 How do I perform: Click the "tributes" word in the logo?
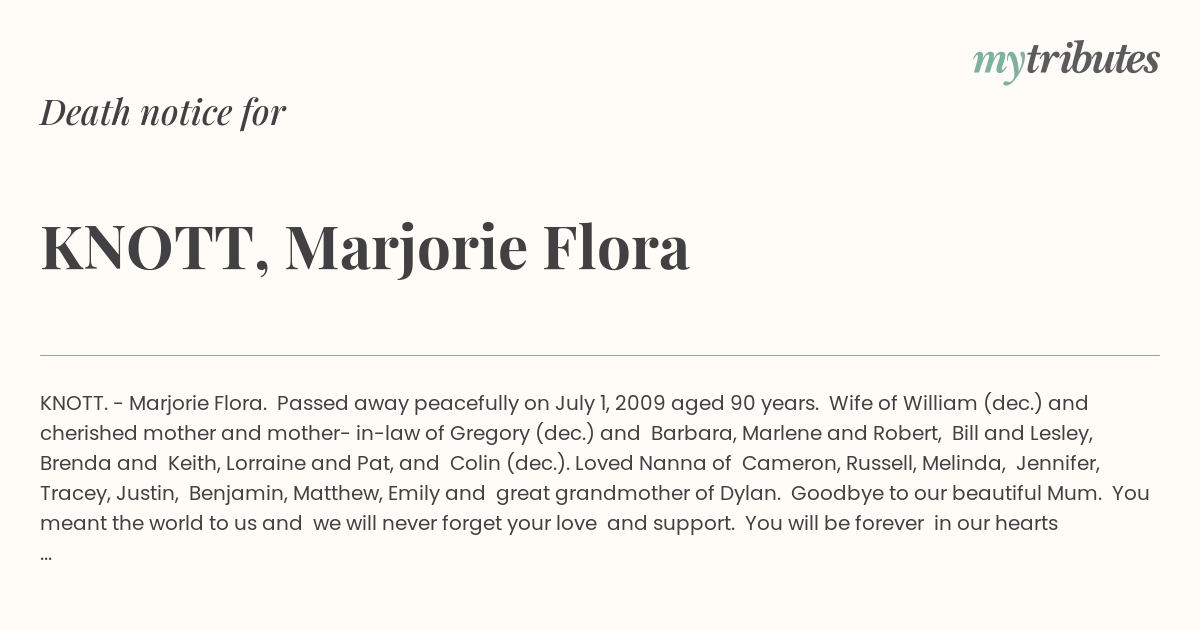point(1092,60)
